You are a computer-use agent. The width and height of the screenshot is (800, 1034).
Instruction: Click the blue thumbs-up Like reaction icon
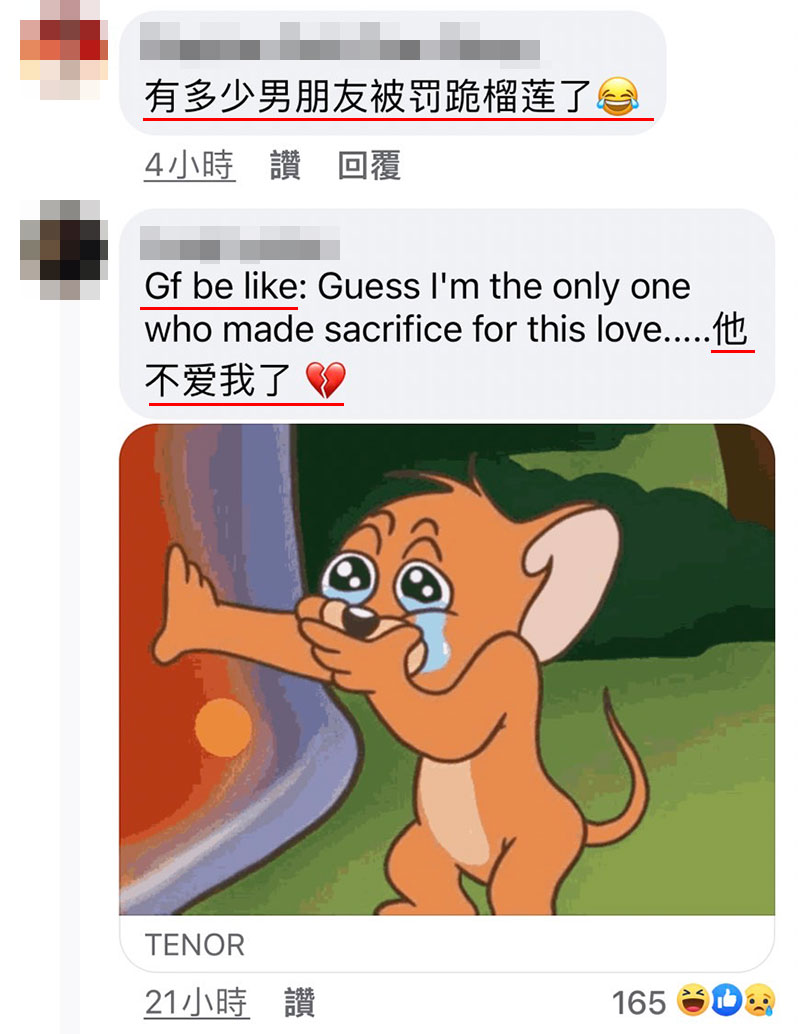(x=725, y=1000)
